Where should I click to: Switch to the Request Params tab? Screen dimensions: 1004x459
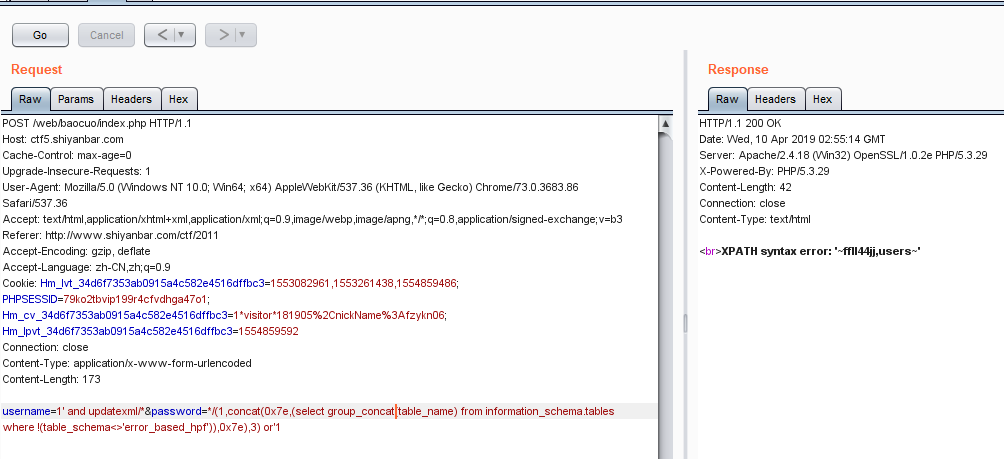[76, 99]
